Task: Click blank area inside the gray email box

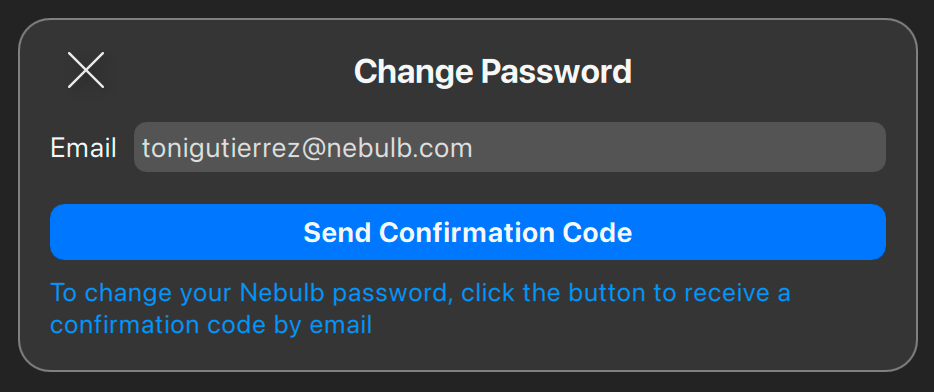Action: pos(679,147)
